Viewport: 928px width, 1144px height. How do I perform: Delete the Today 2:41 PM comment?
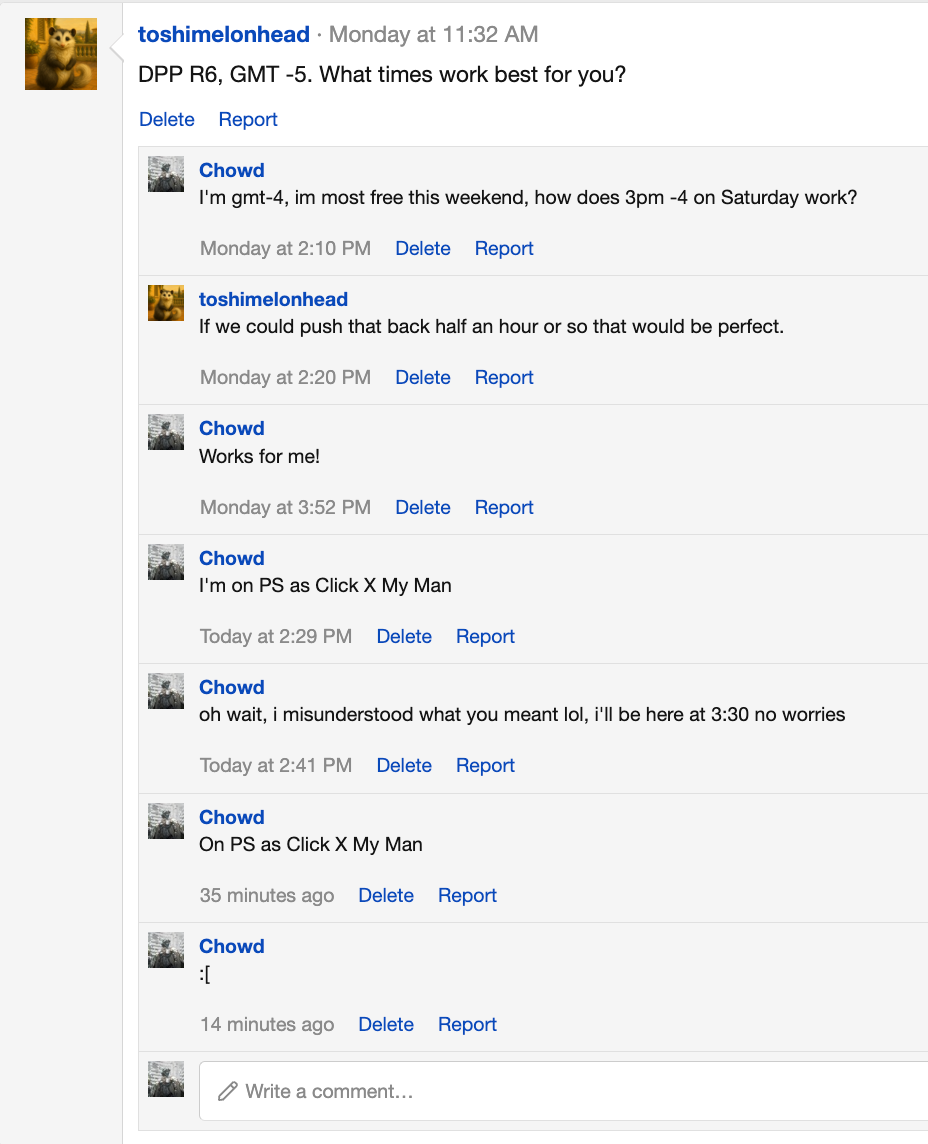tap(404, 765)
